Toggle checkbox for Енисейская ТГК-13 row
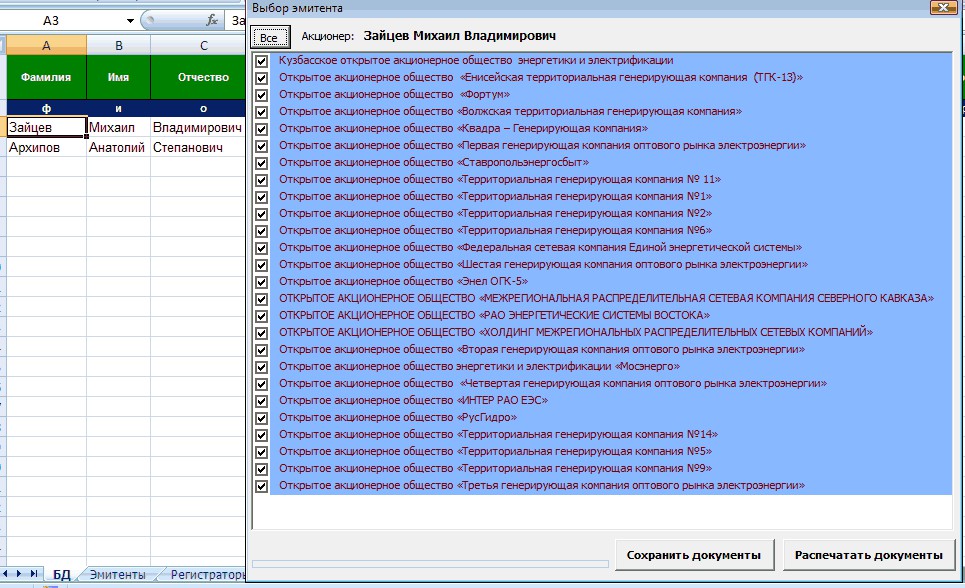 tap(262, 78)
